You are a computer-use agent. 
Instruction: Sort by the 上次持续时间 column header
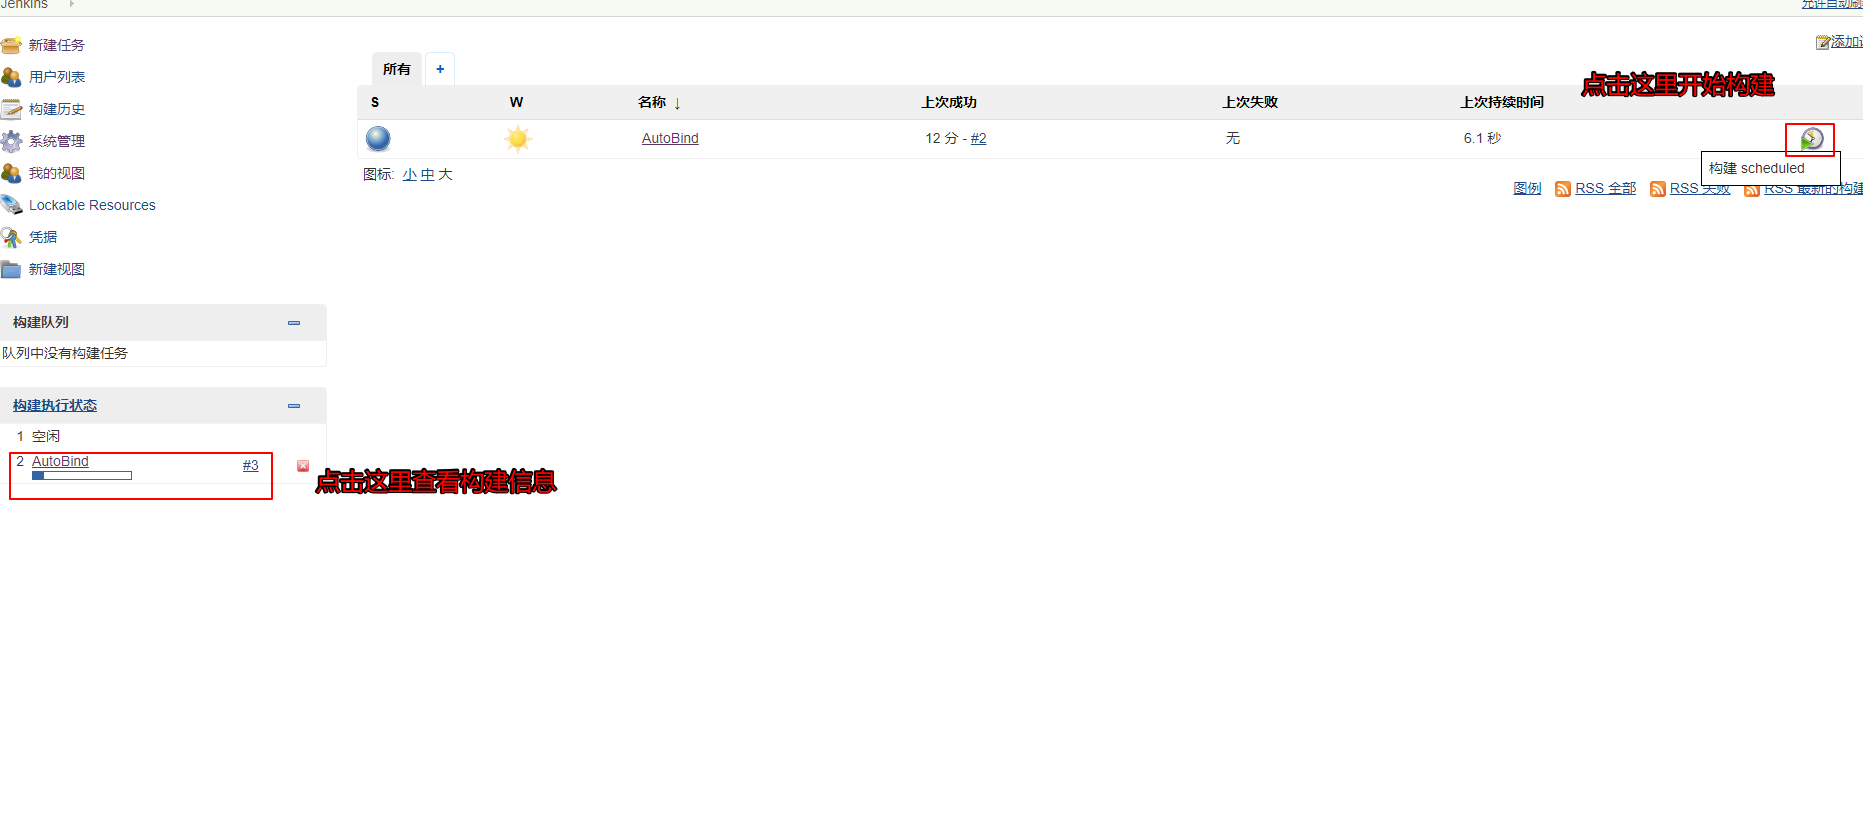click(x=1502, y=102)
